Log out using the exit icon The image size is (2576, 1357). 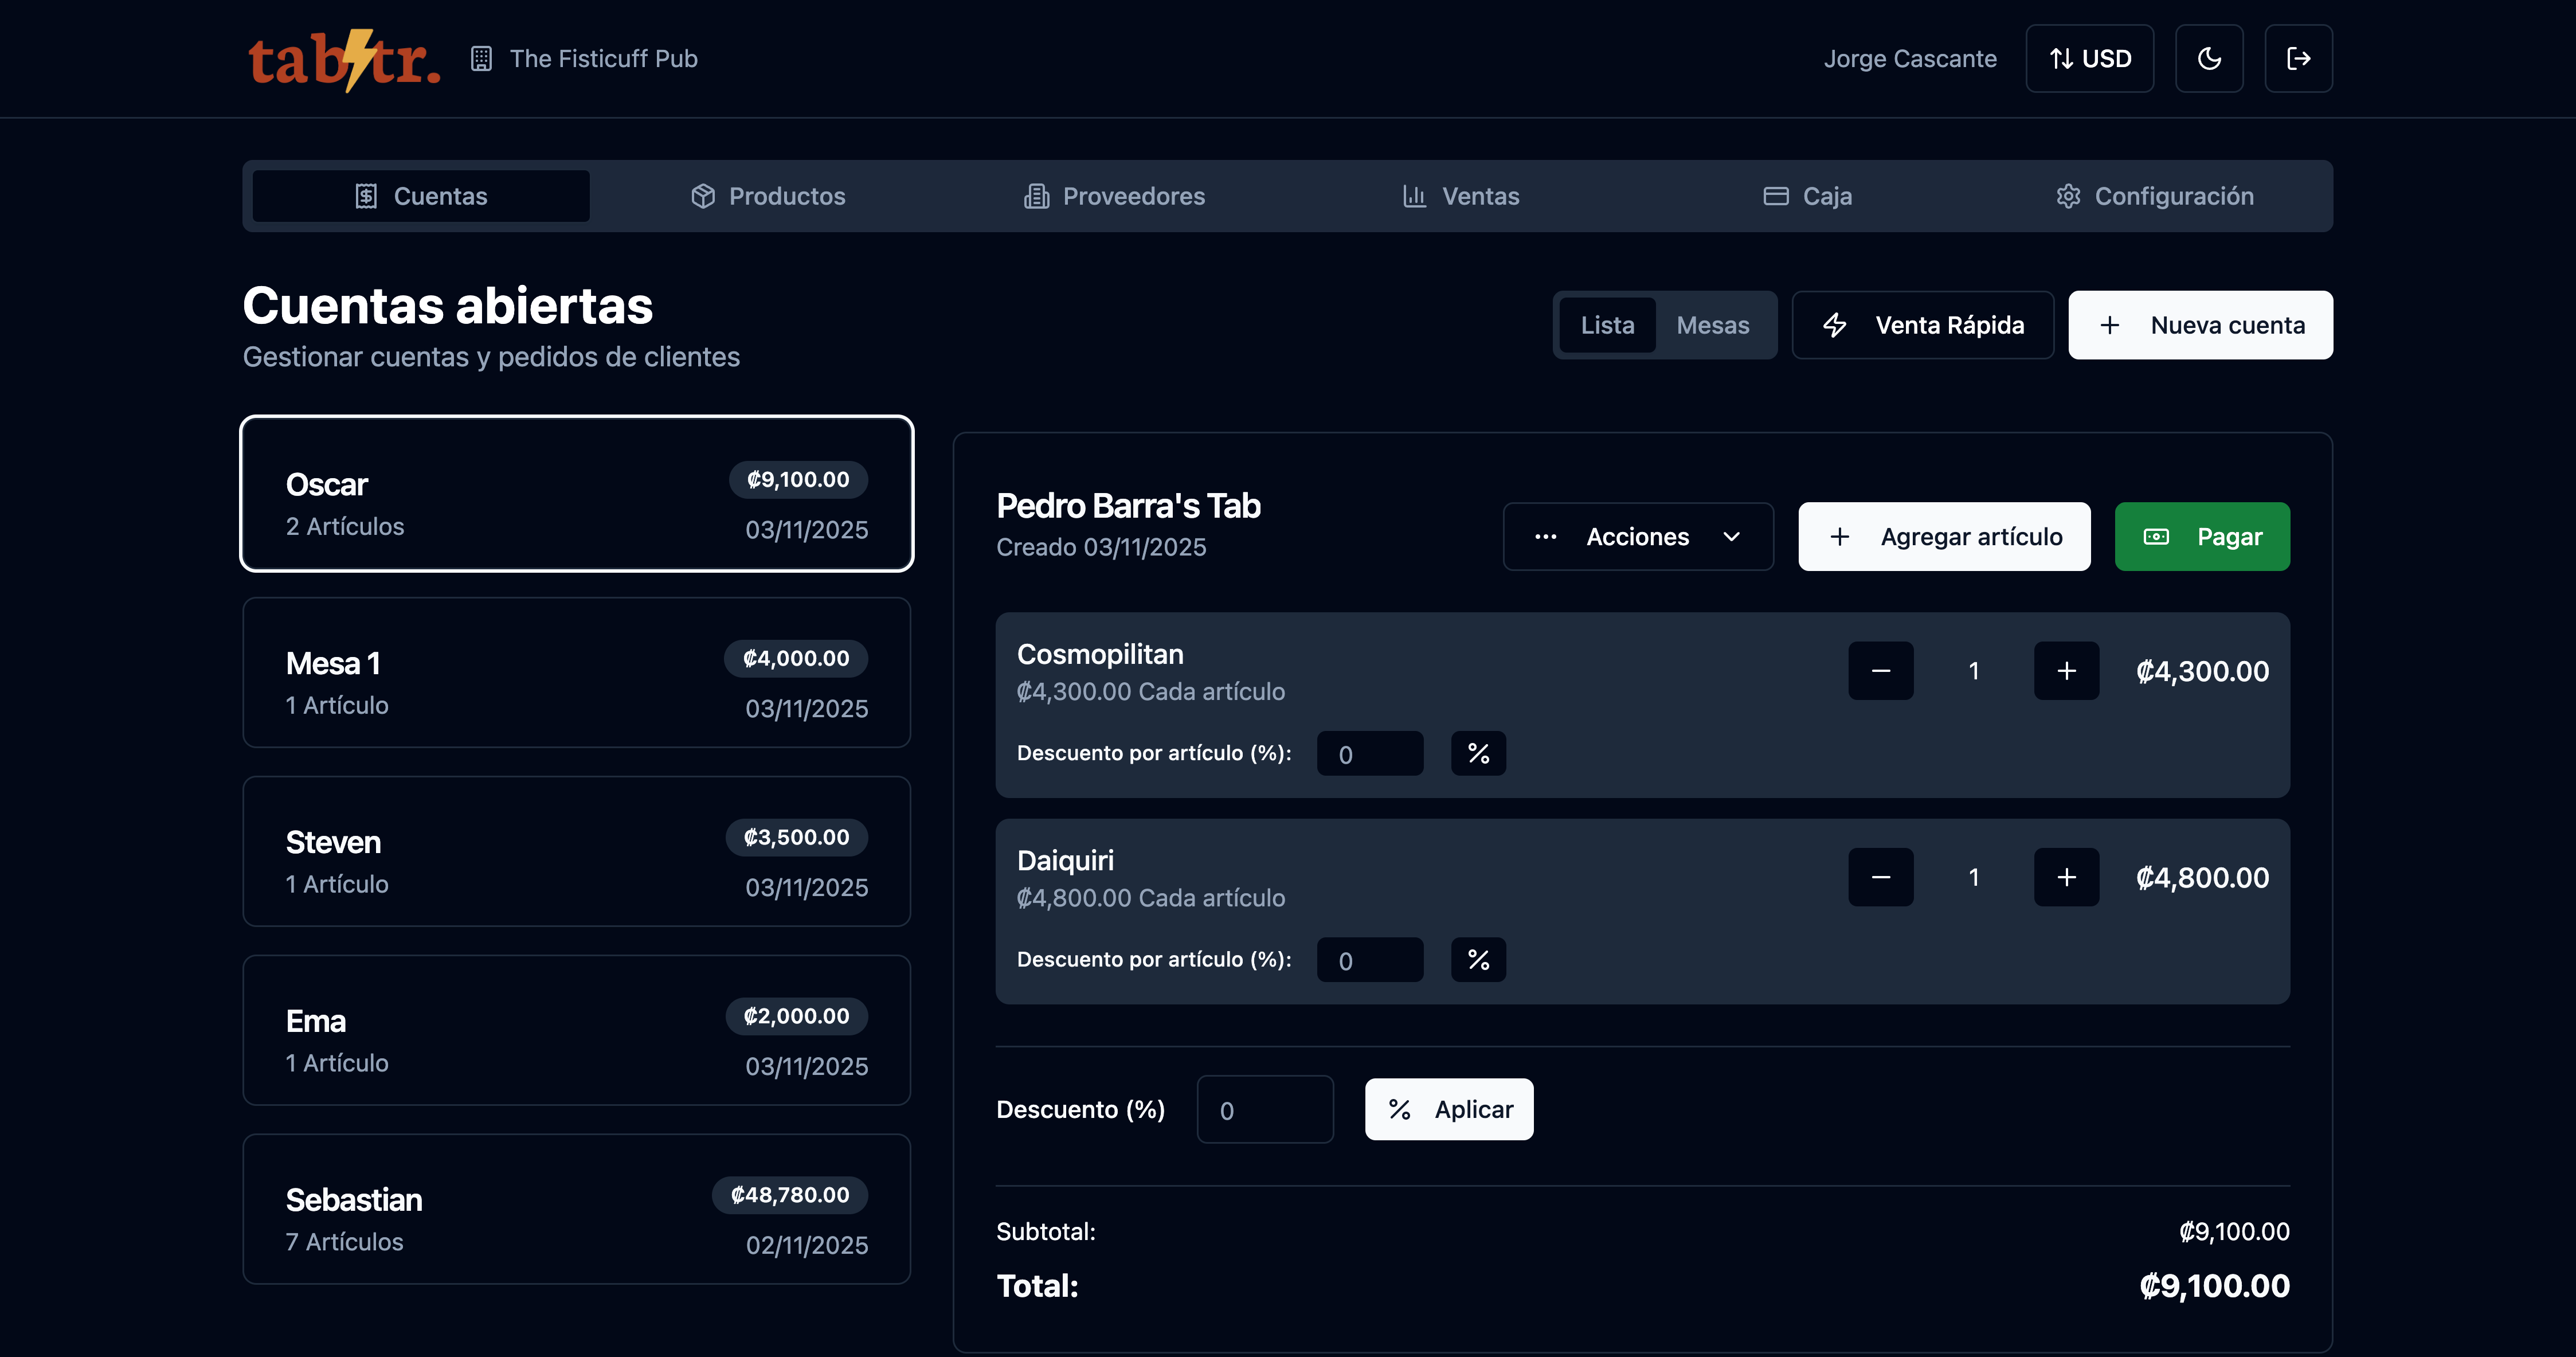(2298, 58)
